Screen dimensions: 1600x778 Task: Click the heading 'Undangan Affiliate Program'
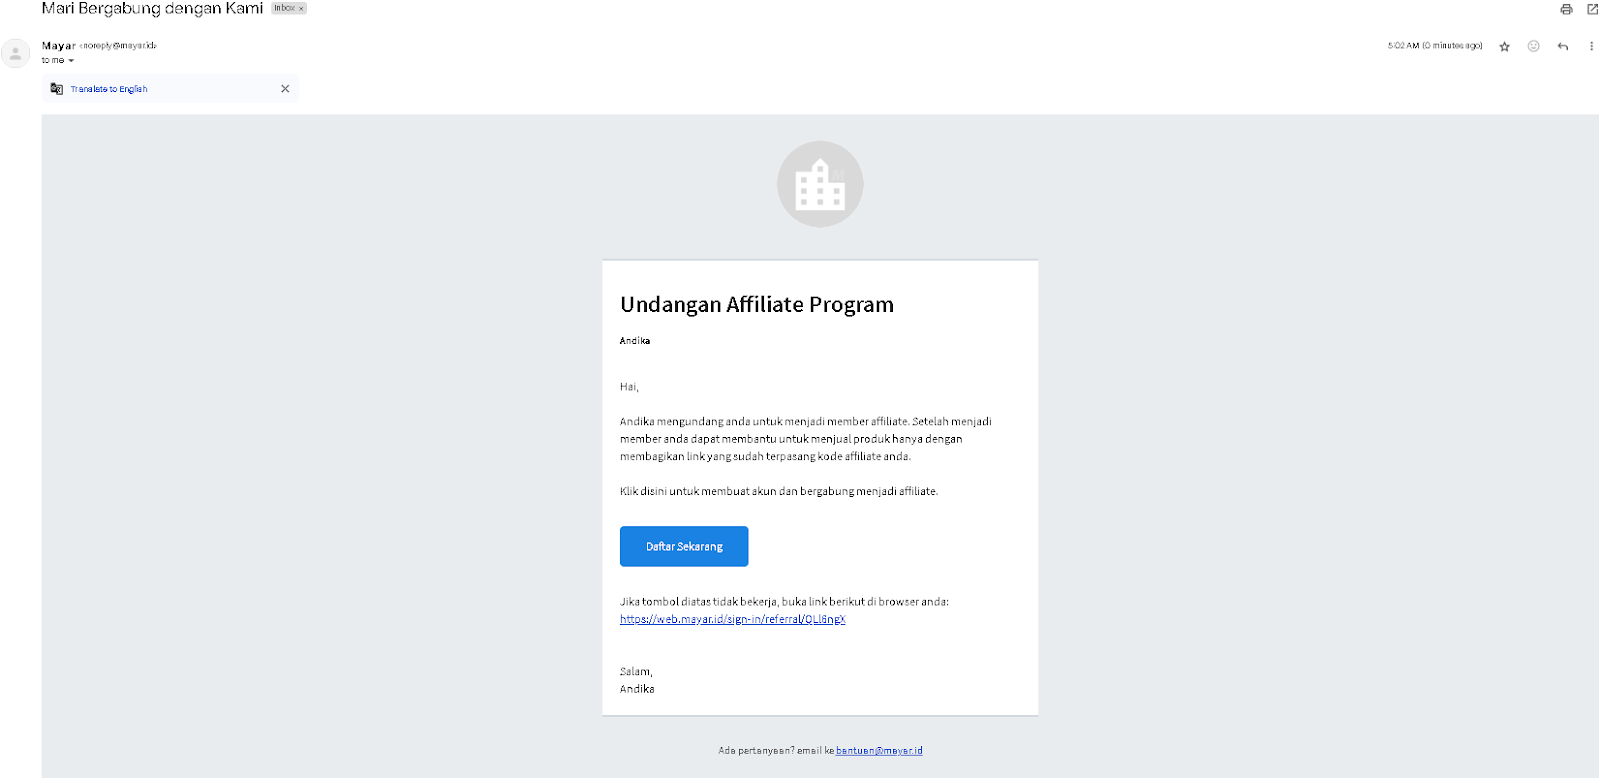point(757,304)
